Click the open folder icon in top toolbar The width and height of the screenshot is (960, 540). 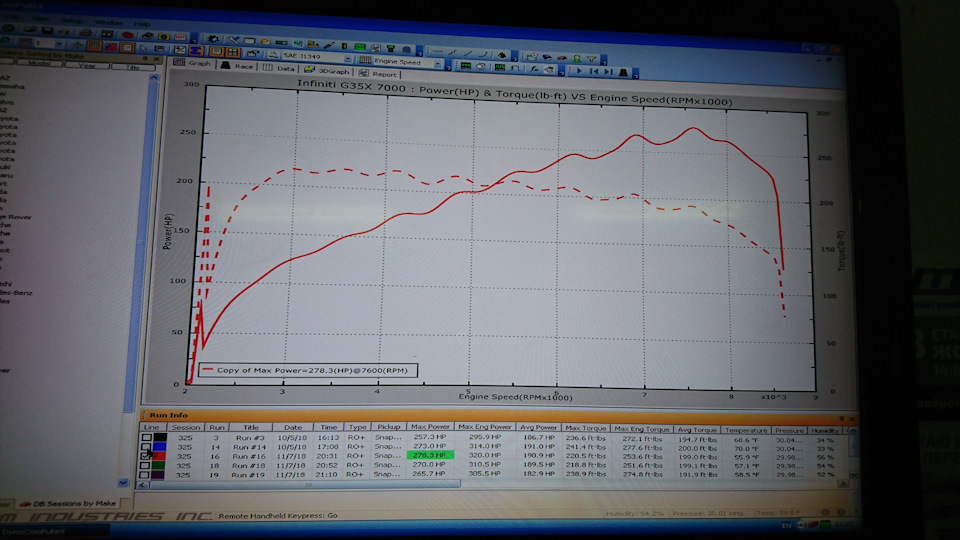[x=28, y=30]
